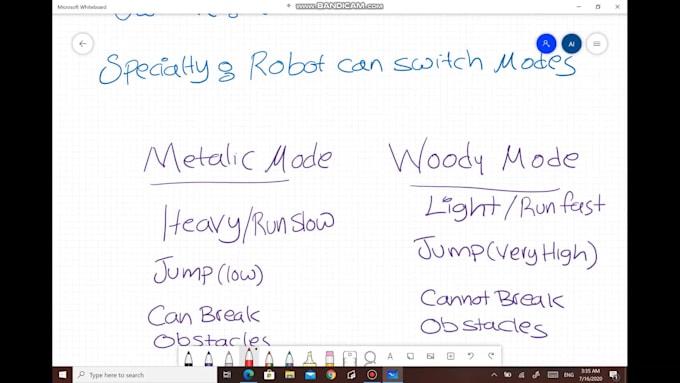
Task: Open the blue invite someone button
Action: 546,44
